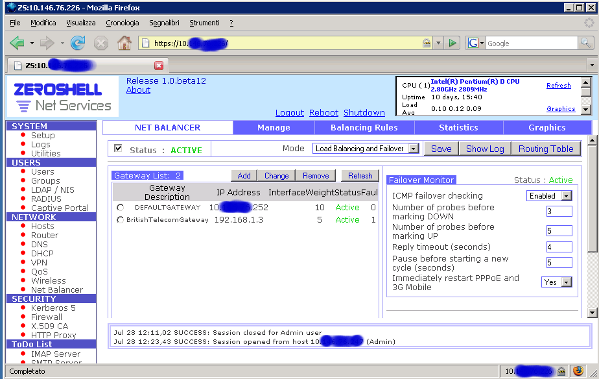Open the address bar URL history dropdown
The width and height of the screenshot is (599, 379).
tap(439, 43)
